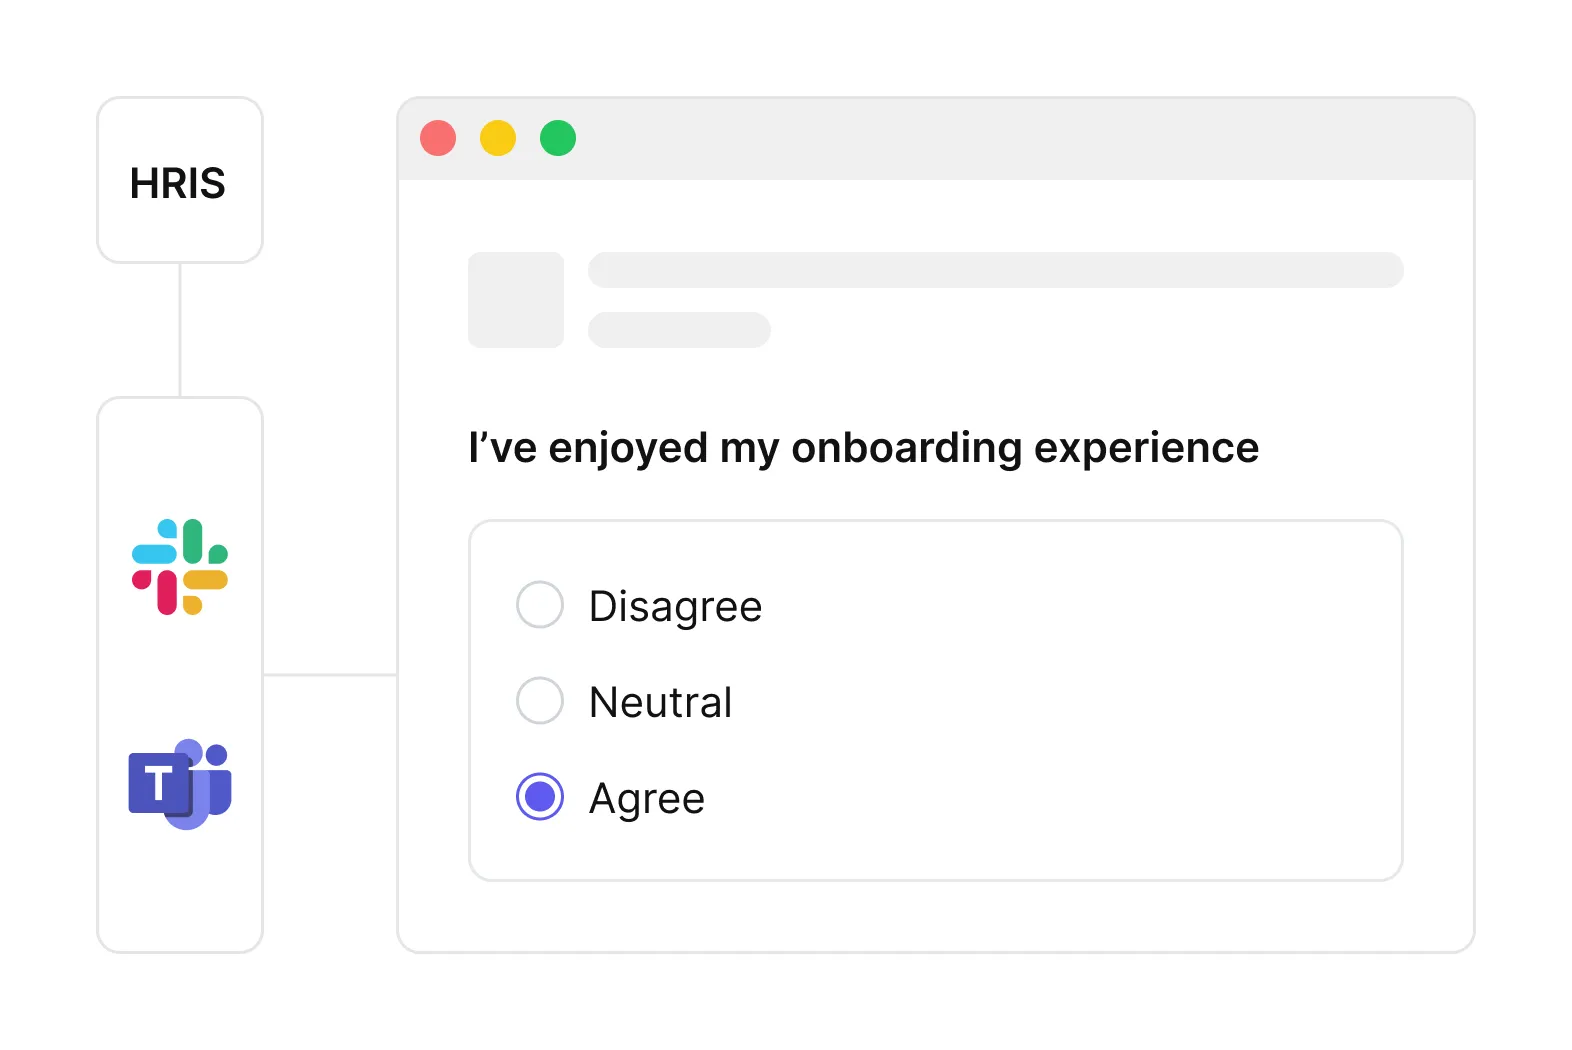Click the vertical connector line below HRIS
Image resolution: width=1572 pixels, height=1050 pixels.
tap(180, 330)
